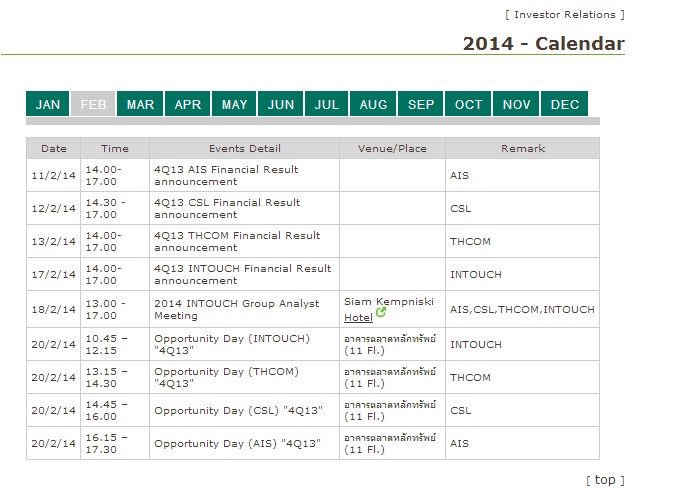Open the APR calendar tab

tap(187, 104)
